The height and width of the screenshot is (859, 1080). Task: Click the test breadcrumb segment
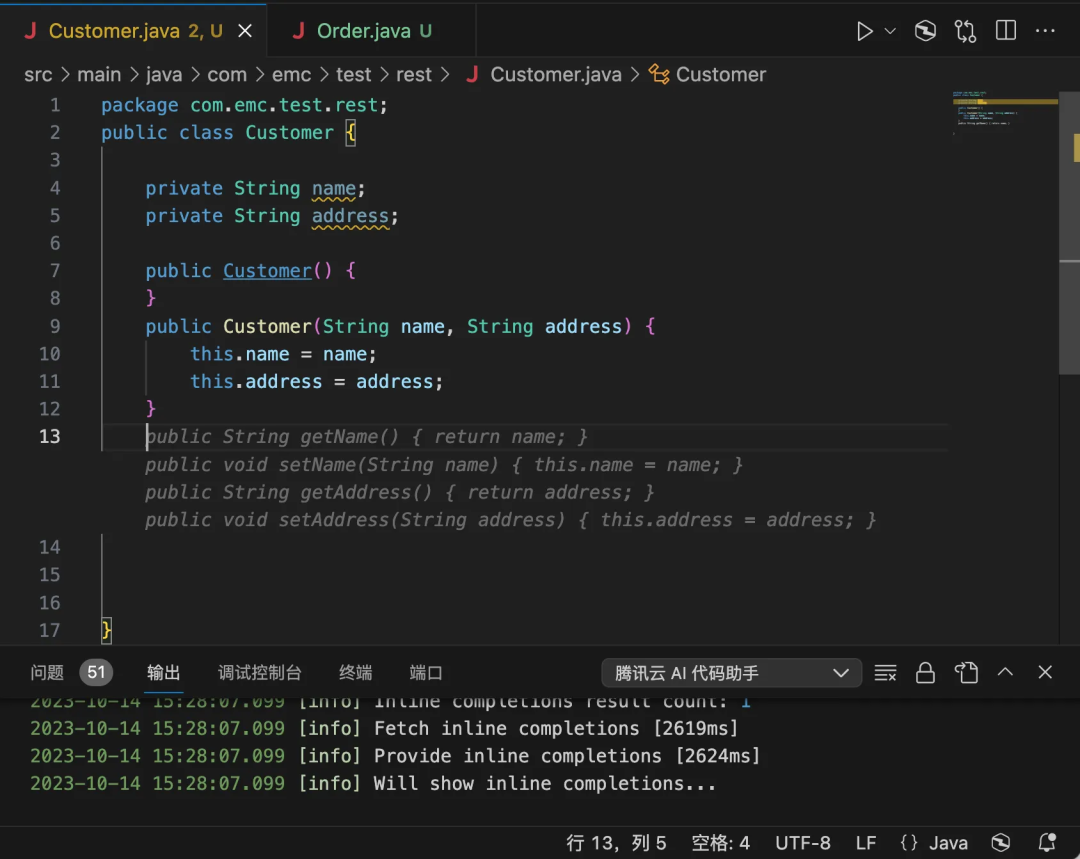353,74
